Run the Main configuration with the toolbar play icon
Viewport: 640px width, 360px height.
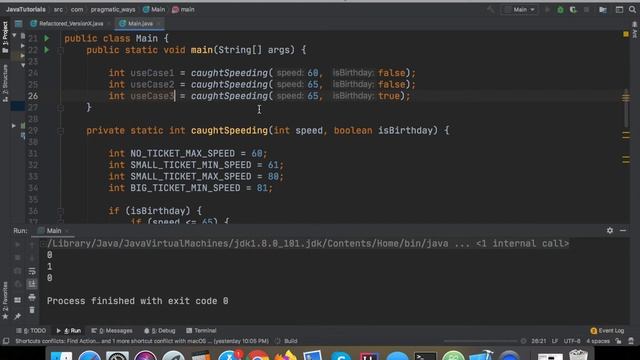547,10
